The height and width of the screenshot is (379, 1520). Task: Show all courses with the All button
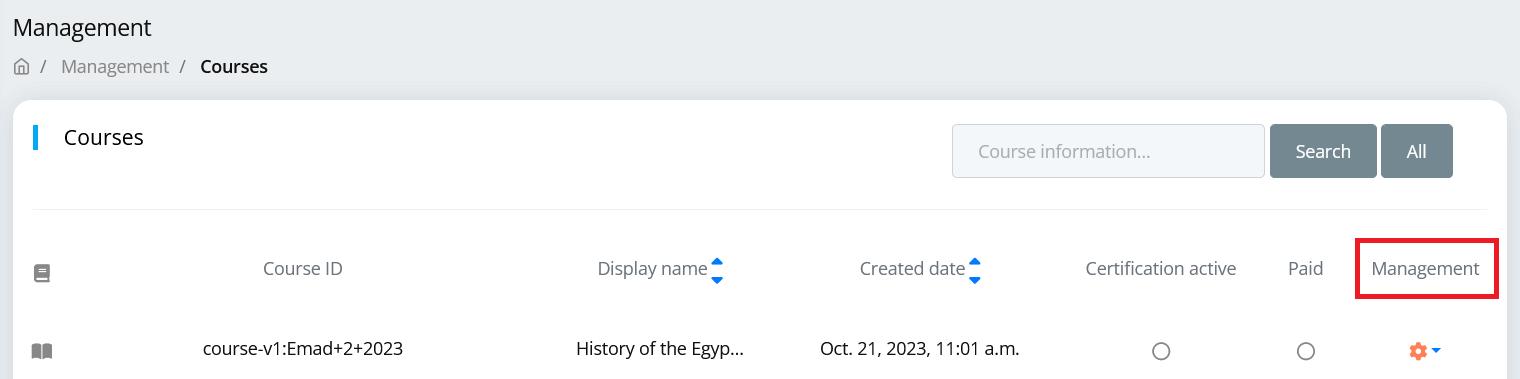1416,151
